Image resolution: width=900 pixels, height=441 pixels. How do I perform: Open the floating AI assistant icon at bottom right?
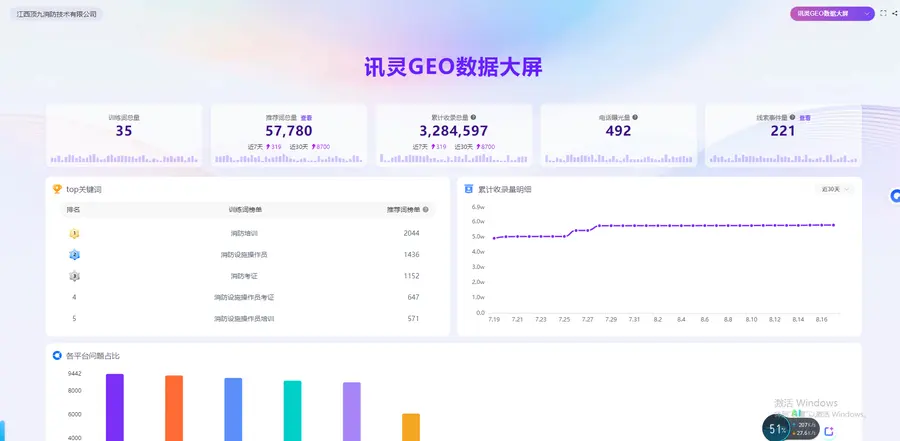tap(828, 431)
